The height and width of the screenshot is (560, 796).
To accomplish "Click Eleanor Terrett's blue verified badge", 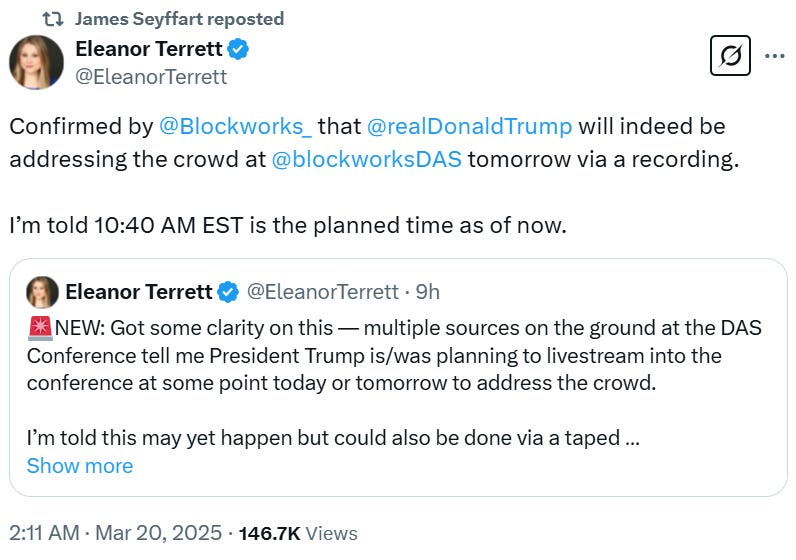I will coord(238,49).
